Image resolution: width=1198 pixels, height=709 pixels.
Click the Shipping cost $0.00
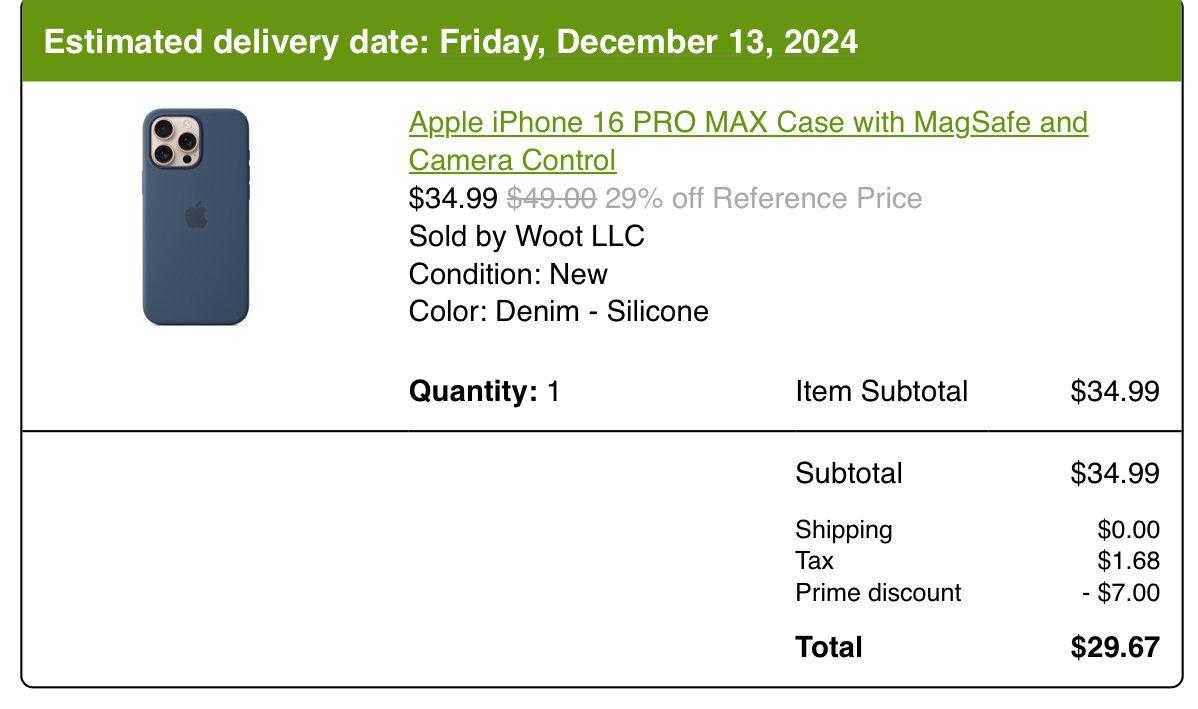(1128, 530)
